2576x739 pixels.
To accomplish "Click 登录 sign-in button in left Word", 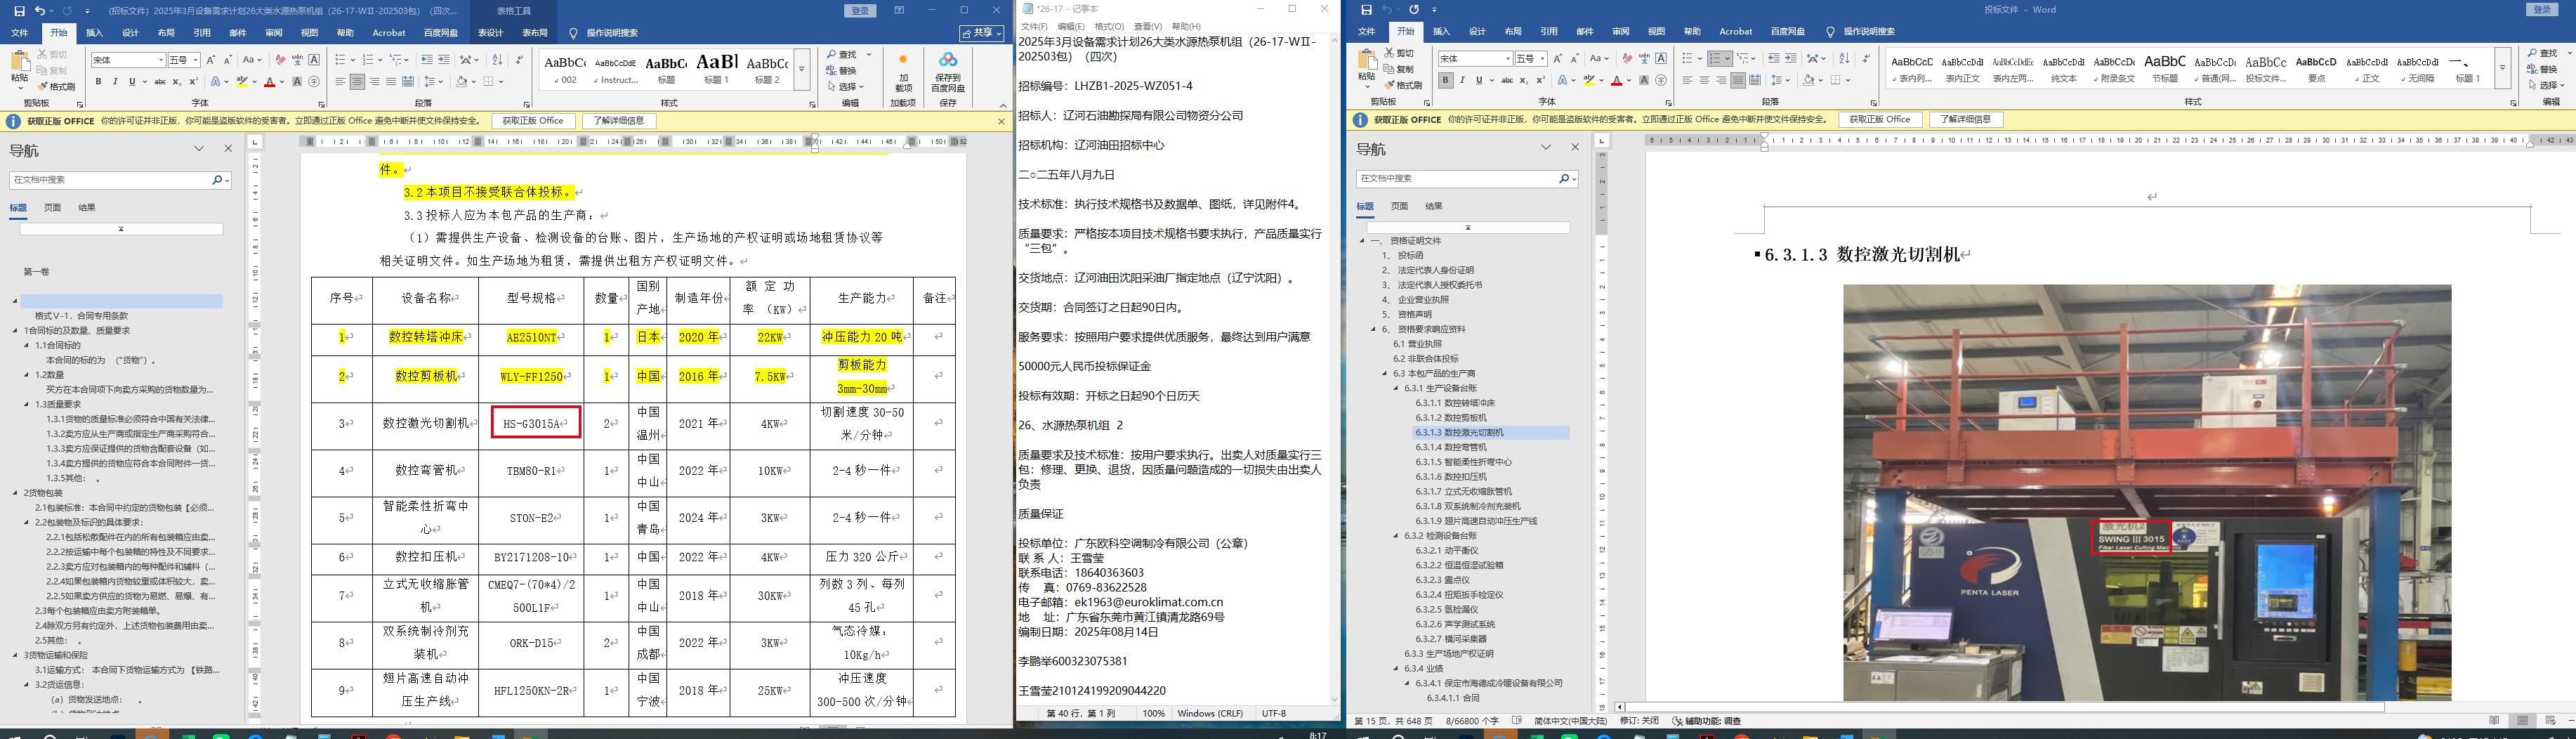I will [860, 11].
